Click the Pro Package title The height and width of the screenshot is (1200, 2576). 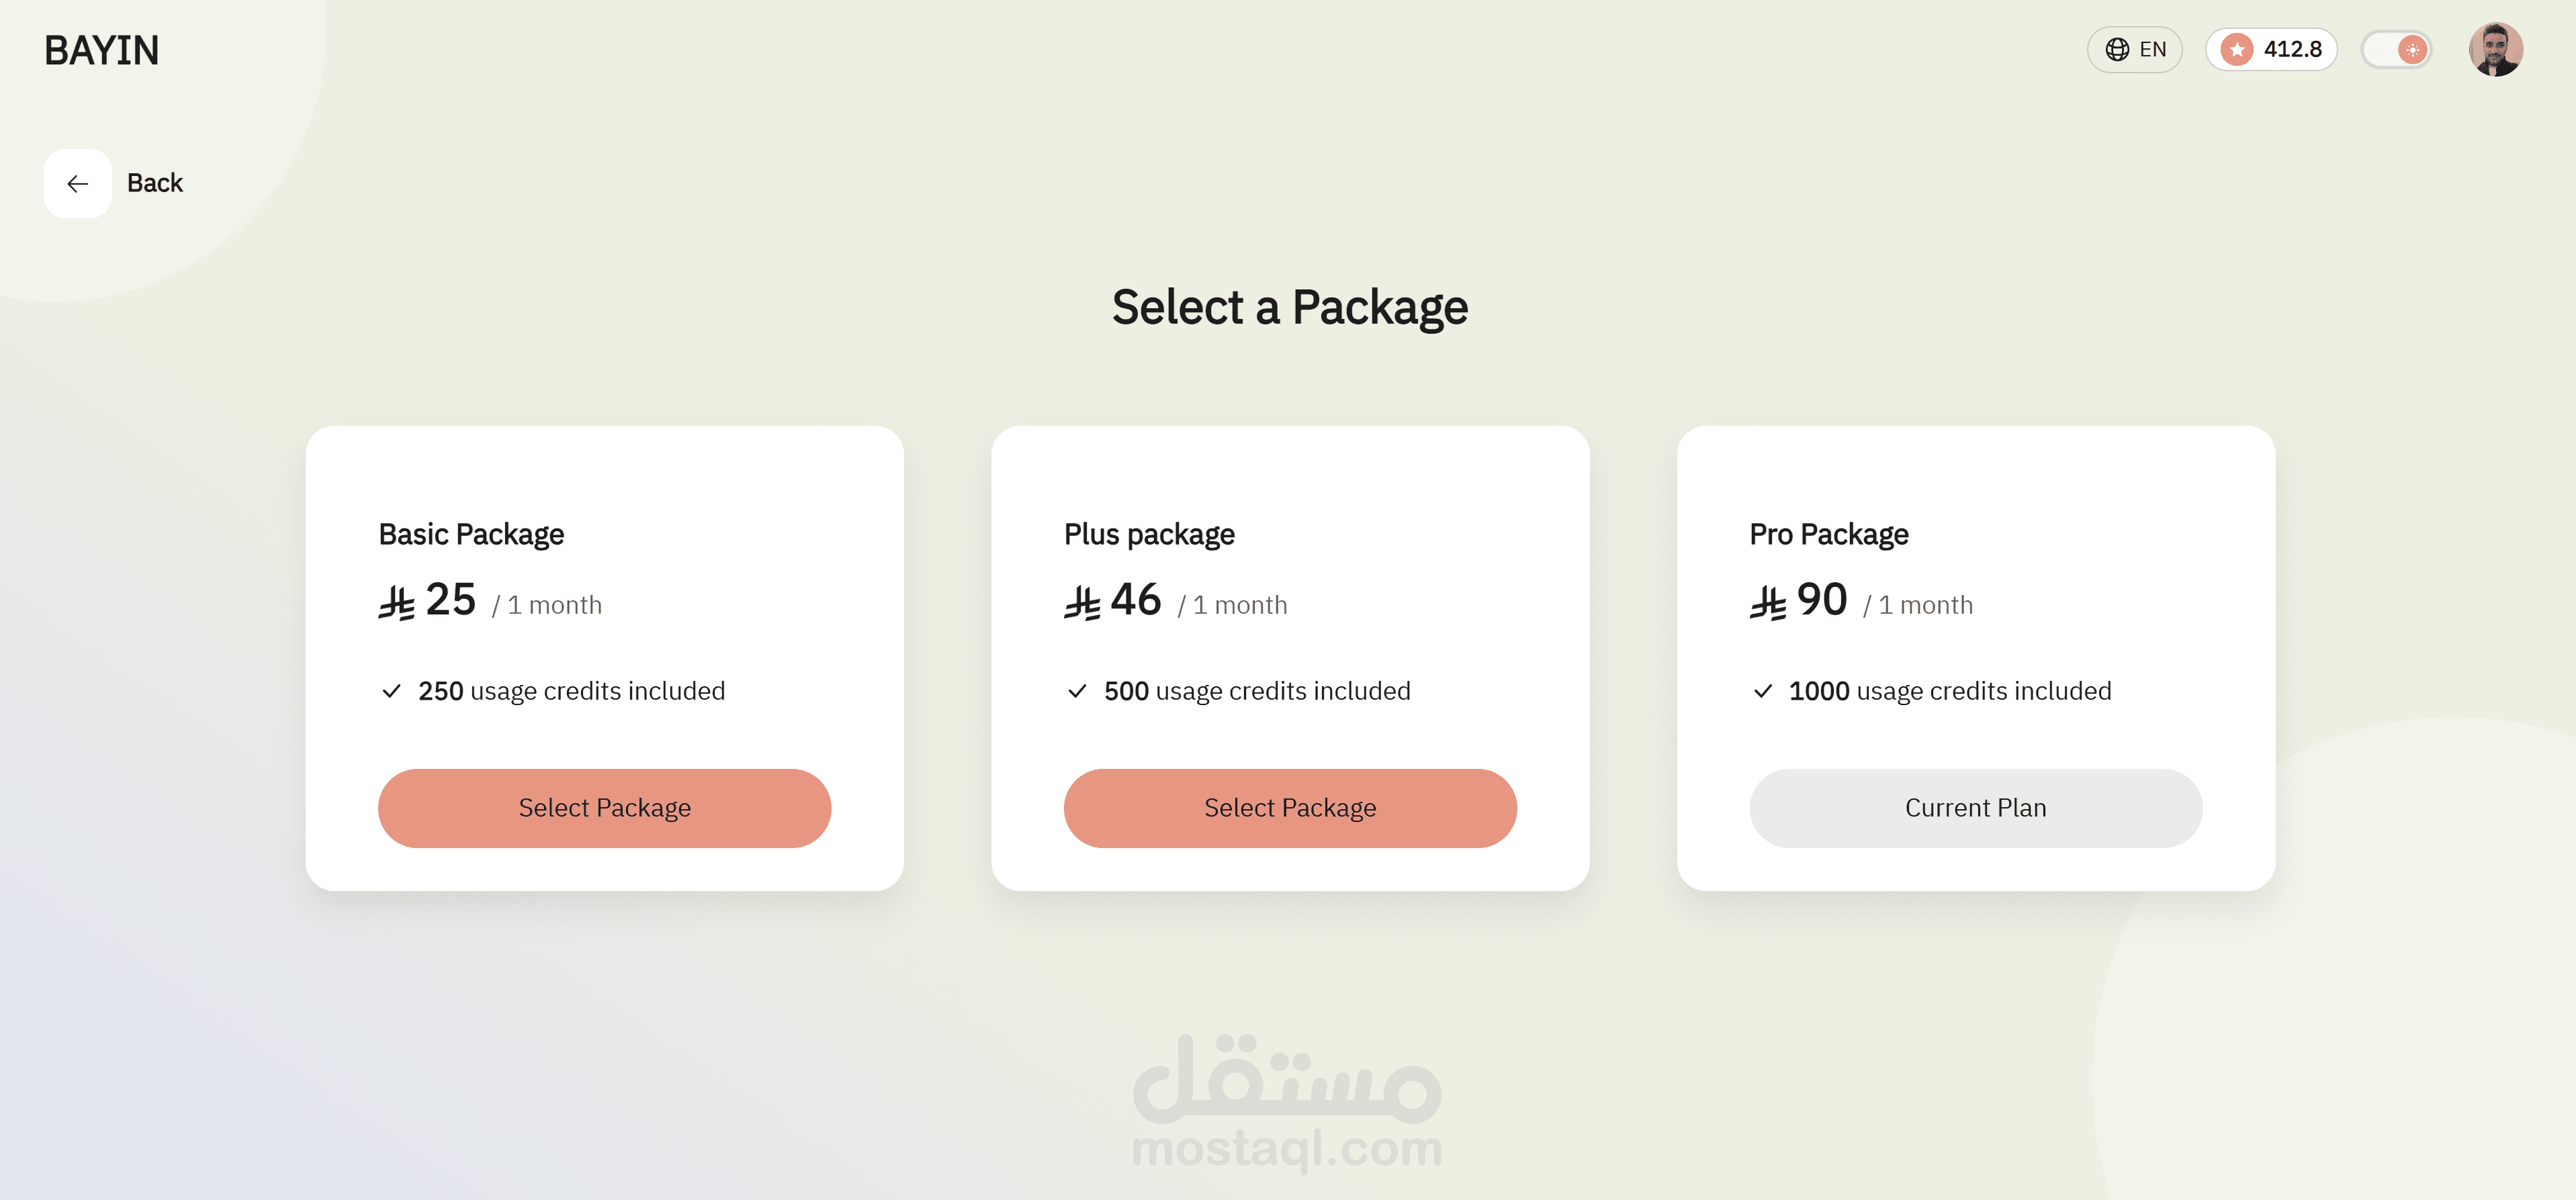1828,535
